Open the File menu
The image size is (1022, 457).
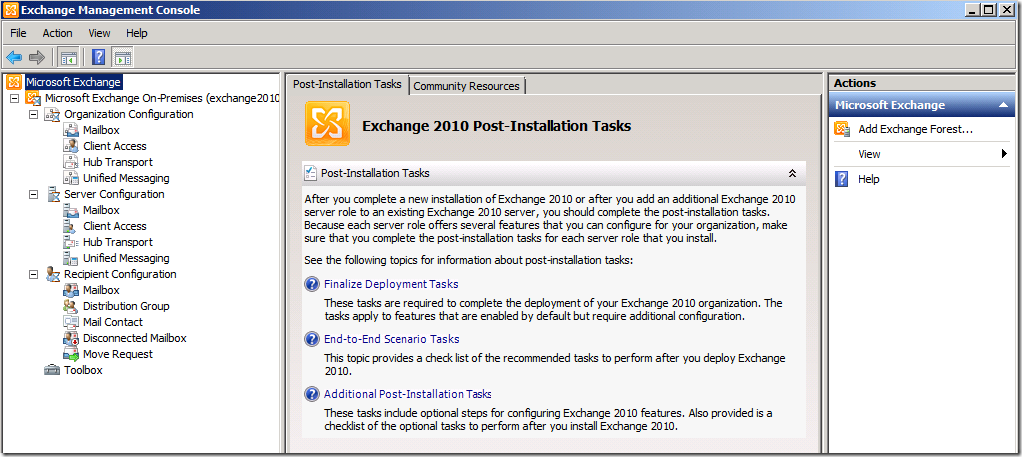(19, 33)
